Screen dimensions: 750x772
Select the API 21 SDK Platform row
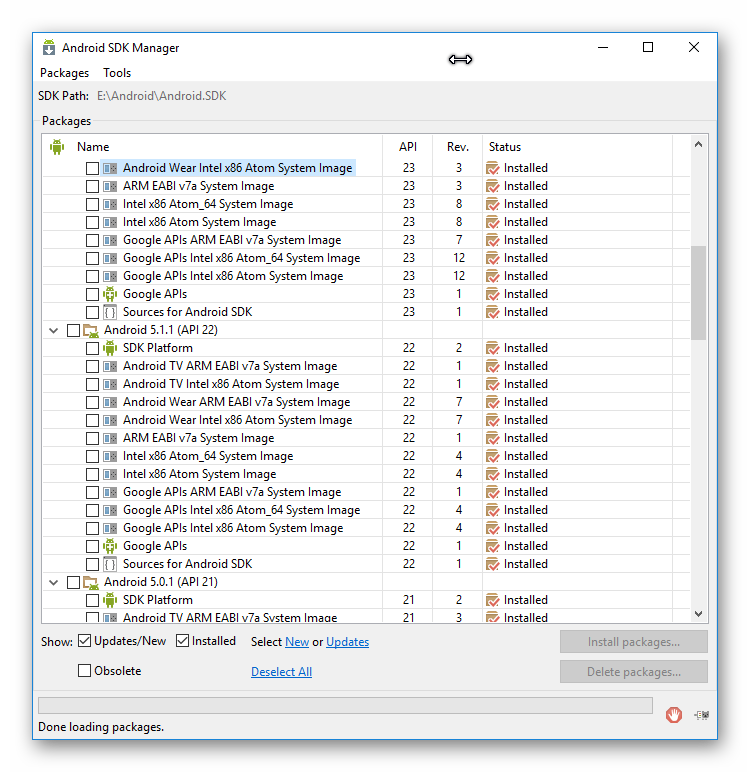(366, 600)
